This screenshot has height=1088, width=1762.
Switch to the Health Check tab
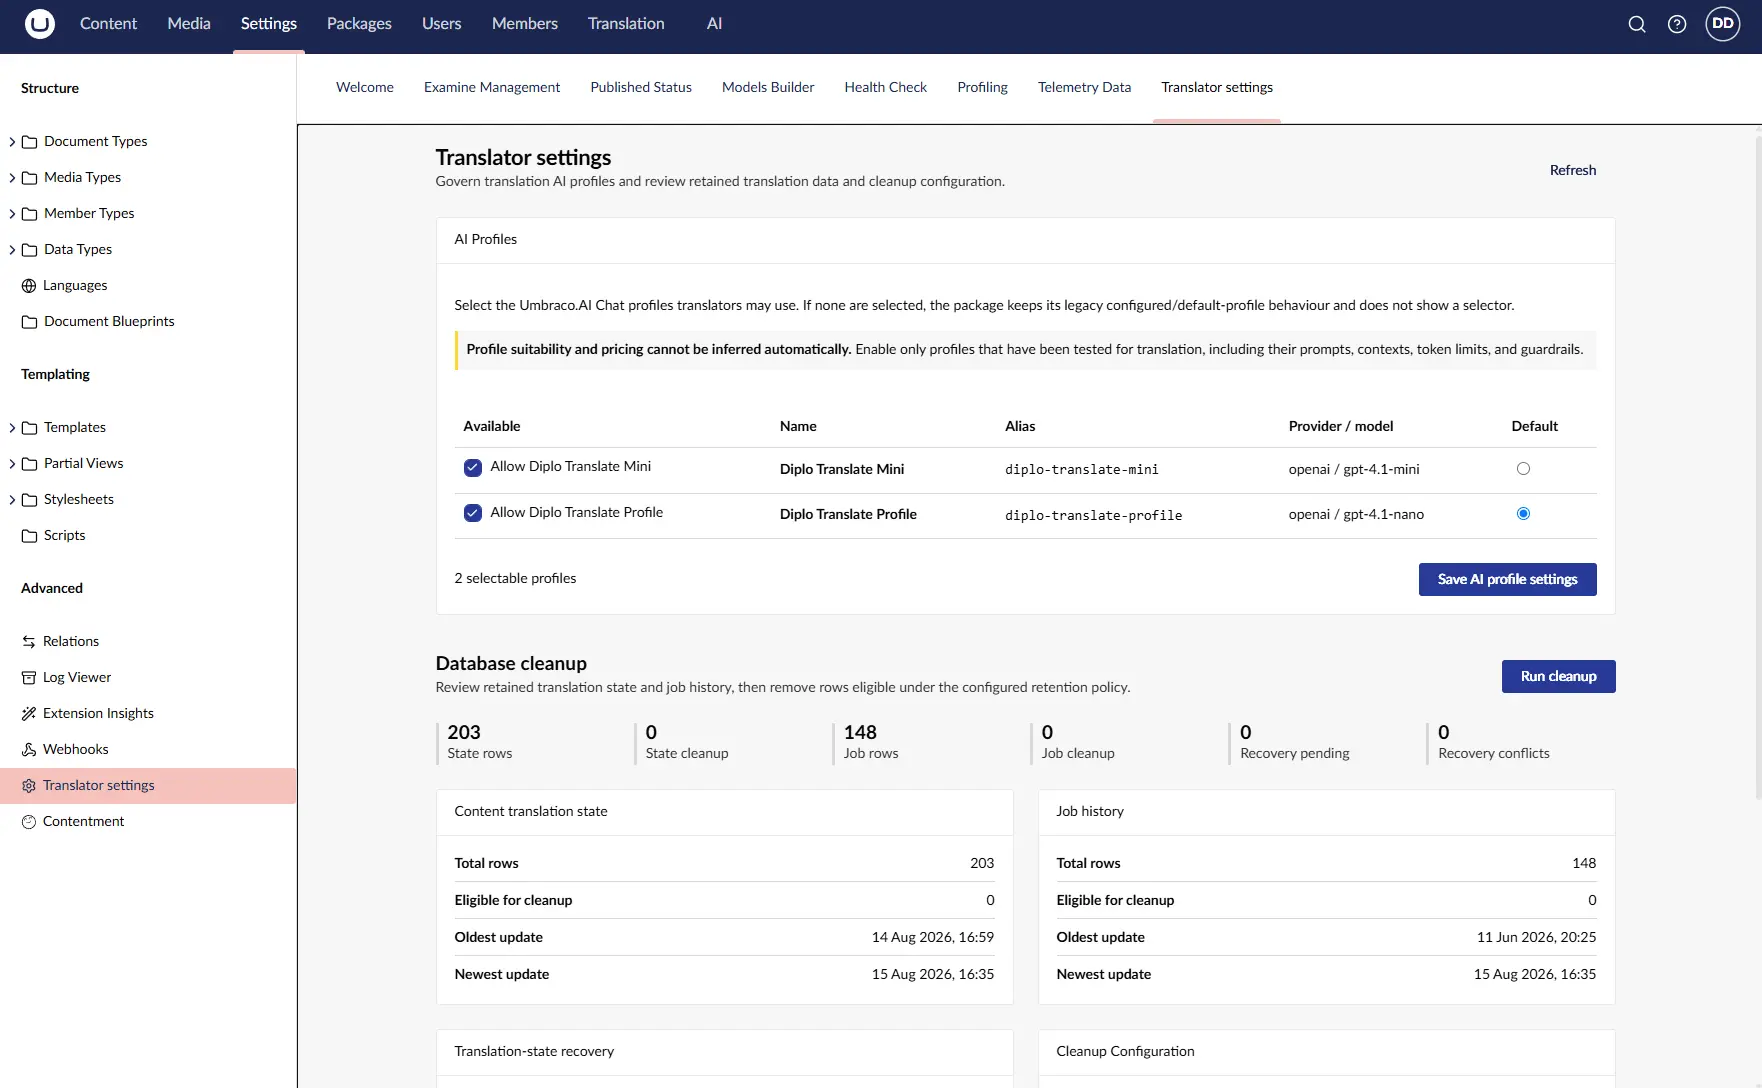click(x=886, y=87)
